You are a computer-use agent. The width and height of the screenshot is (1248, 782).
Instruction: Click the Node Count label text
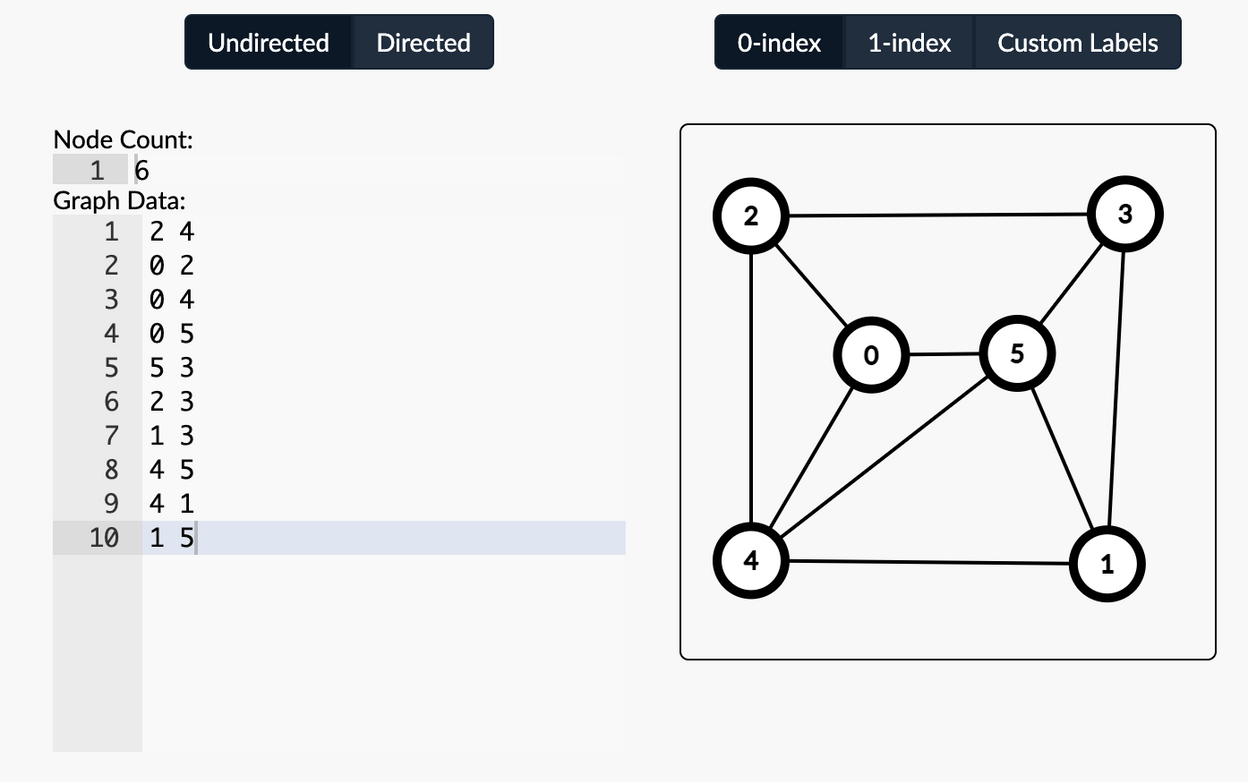pos(123,139)
